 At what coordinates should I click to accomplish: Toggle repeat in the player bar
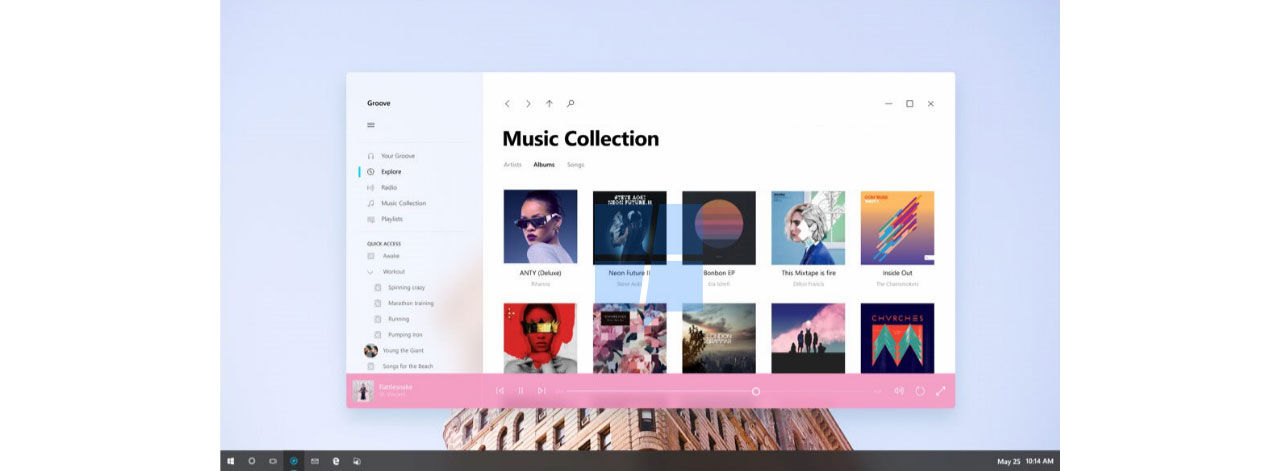[919, 391]
